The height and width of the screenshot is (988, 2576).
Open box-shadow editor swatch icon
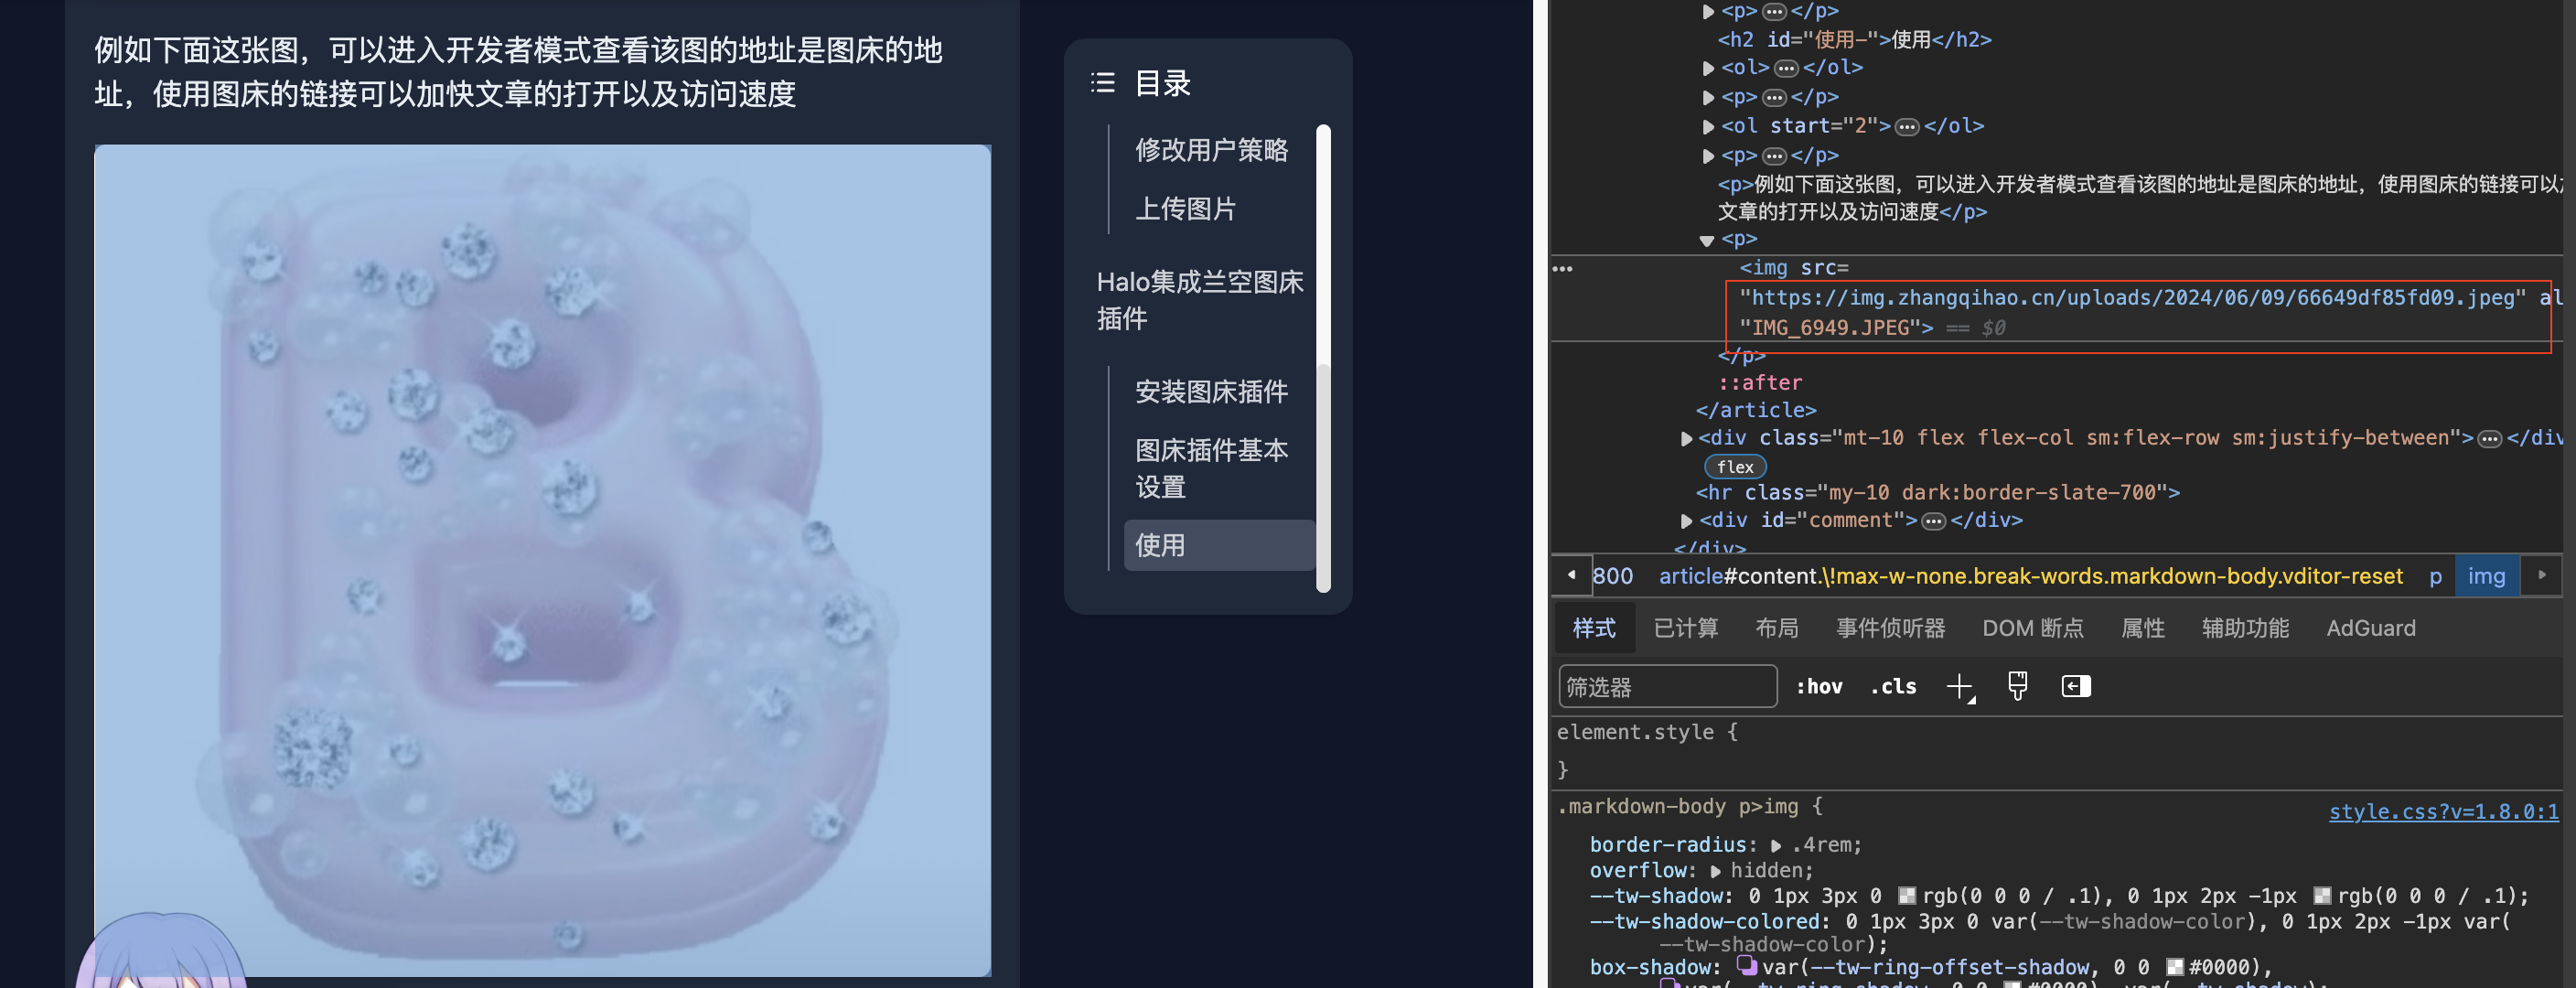[x=1746, y=965]
